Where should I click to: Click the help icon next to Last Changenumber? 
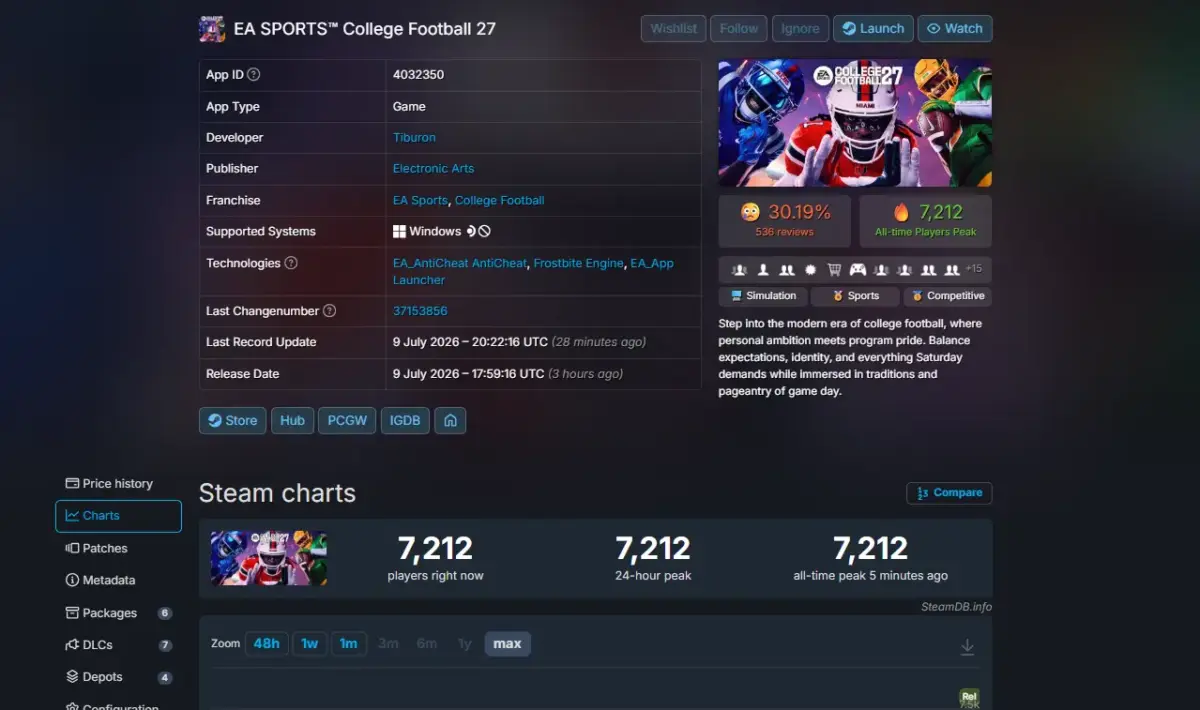tap(329, 311)
